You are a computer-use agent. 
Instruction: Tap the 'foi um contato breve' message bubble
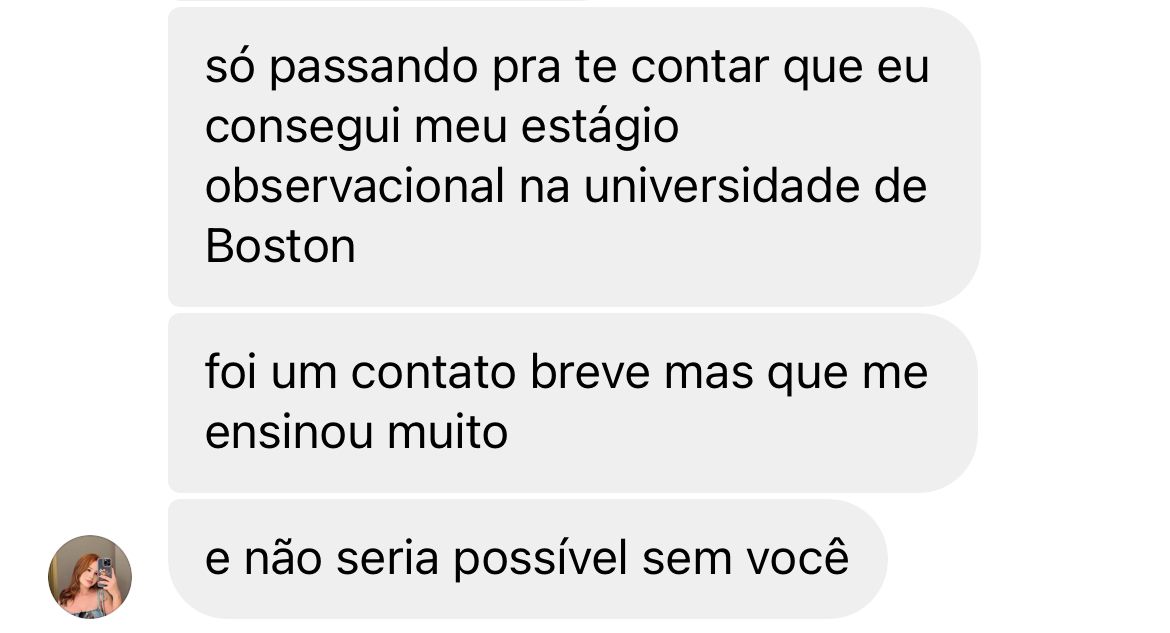click(573, 402)
